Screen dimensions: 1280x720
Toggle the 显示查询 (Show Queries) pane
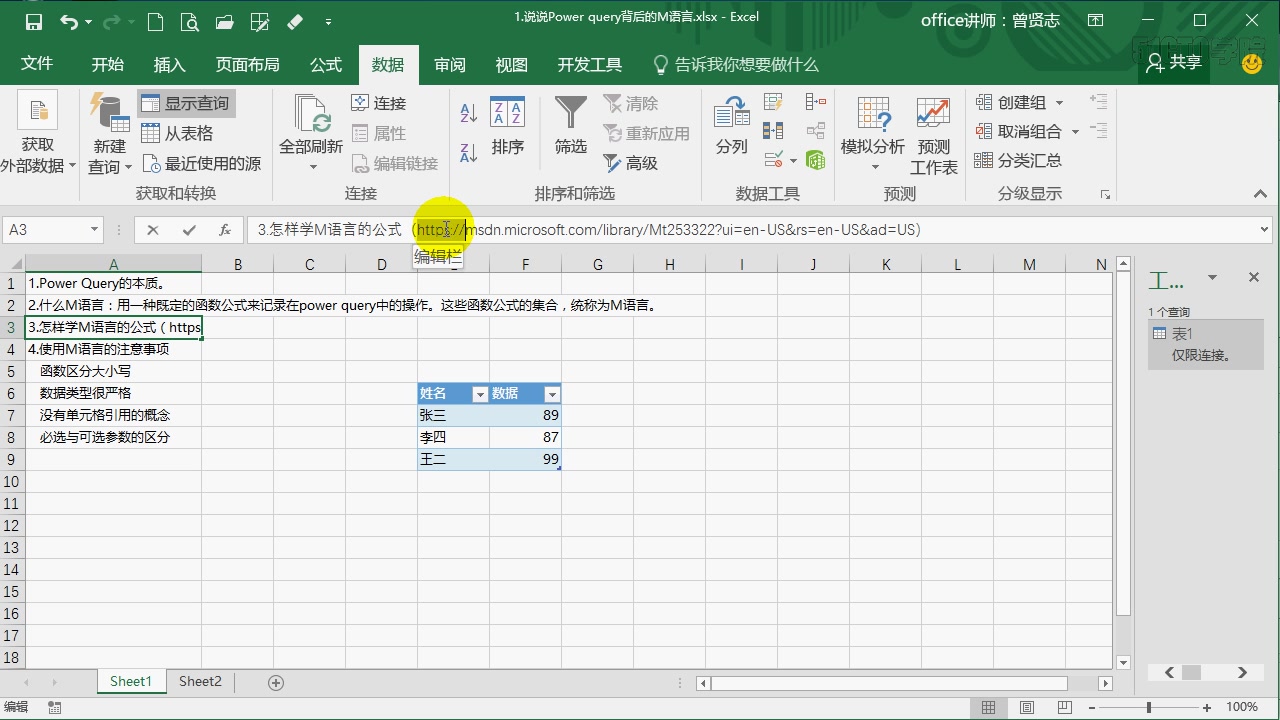[x=181, y=103]
